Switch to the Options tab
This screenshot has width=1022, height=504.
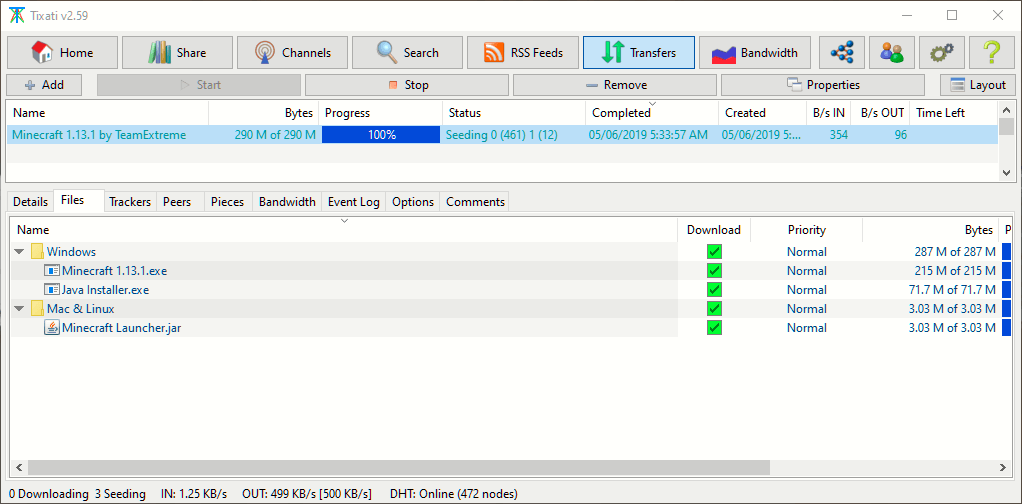coord(413,202)
